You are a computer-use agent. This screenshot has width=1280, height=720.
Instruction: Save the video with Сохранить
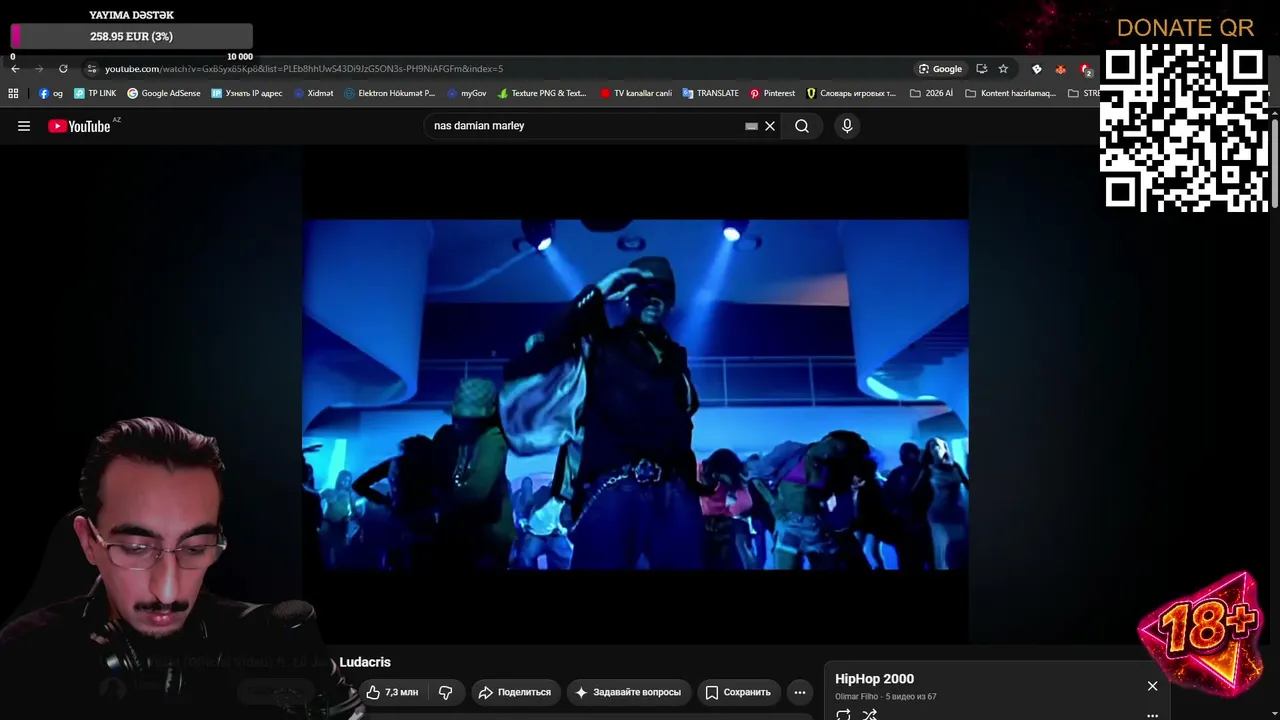(738, 692)
